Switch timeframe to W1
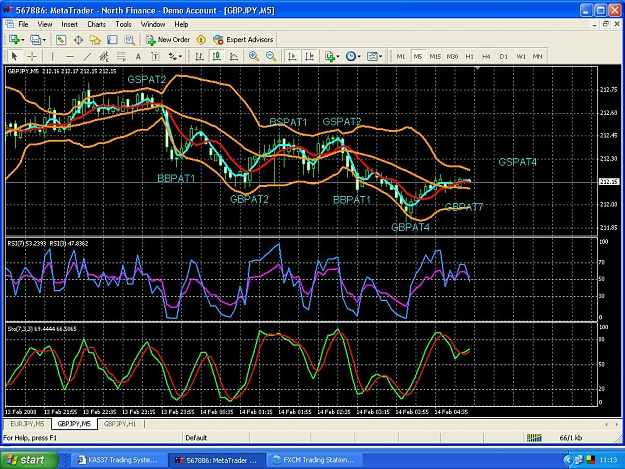Image resolution: width=625 pixels, height=469 pixels. click(x=521, y=57)
